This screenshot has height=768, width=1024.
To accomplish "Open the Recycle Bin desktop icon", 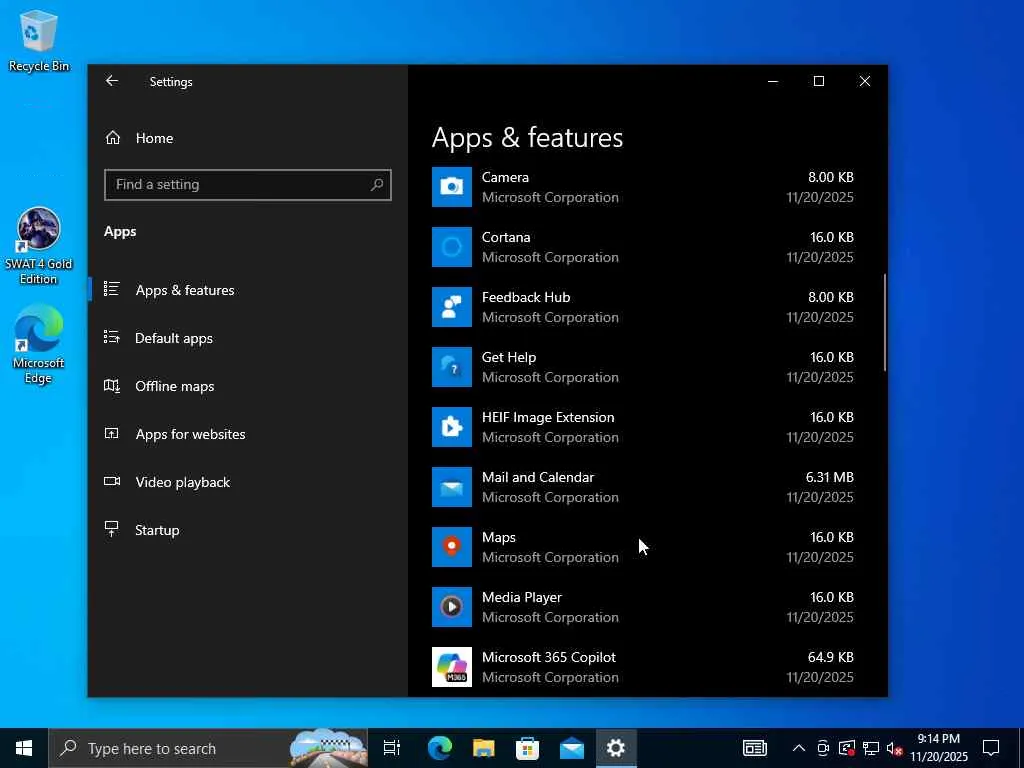I will tap(39, 40).
